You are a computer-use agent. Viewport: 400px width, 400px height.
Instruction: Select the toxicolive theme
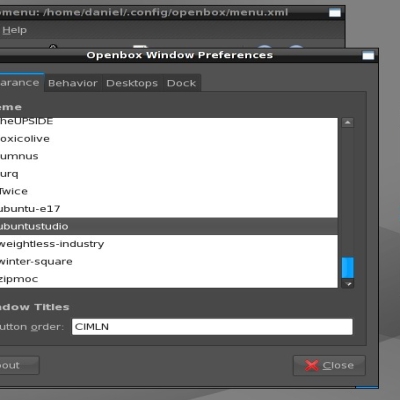pos(169,139)
